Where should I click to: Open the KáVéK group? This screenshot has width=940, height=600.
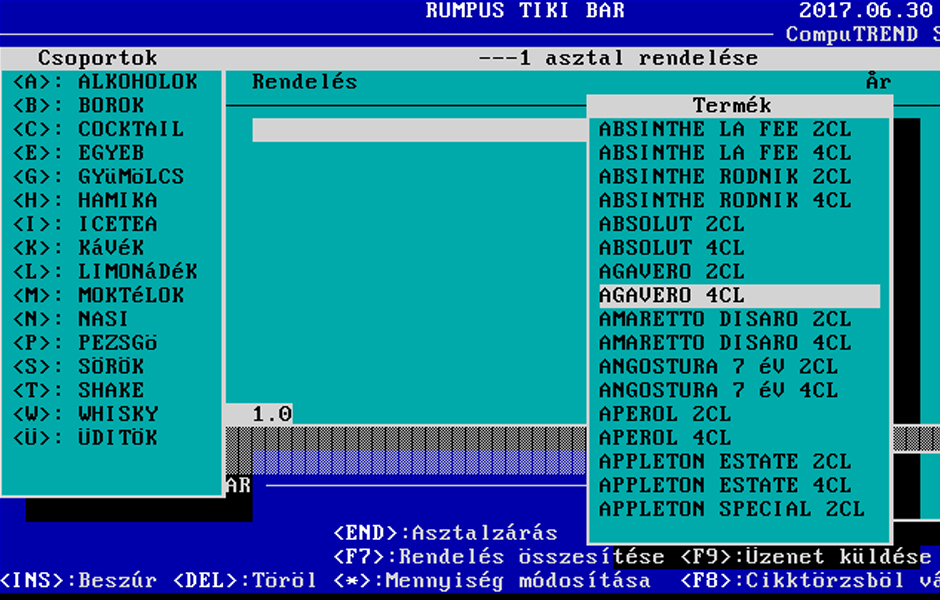[79, 248]
